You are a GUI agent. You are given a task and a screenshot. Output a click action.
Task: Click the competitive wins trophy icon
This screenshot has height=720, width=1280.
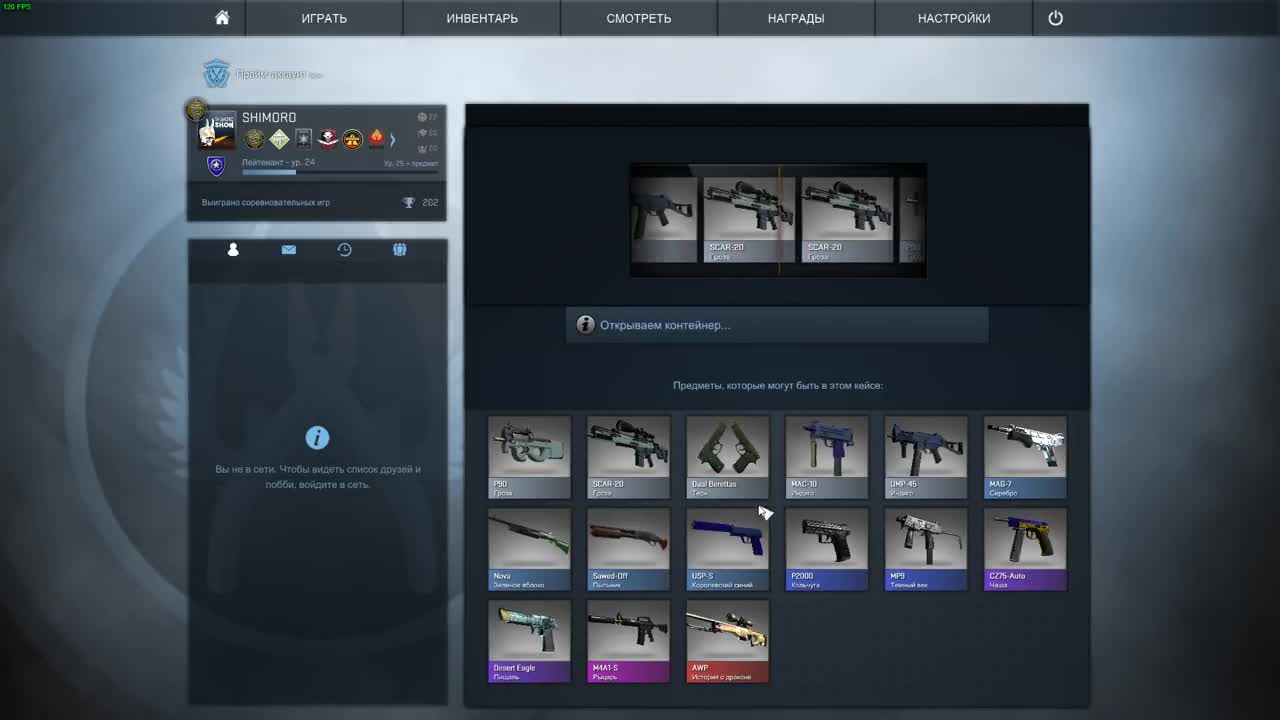408,203
